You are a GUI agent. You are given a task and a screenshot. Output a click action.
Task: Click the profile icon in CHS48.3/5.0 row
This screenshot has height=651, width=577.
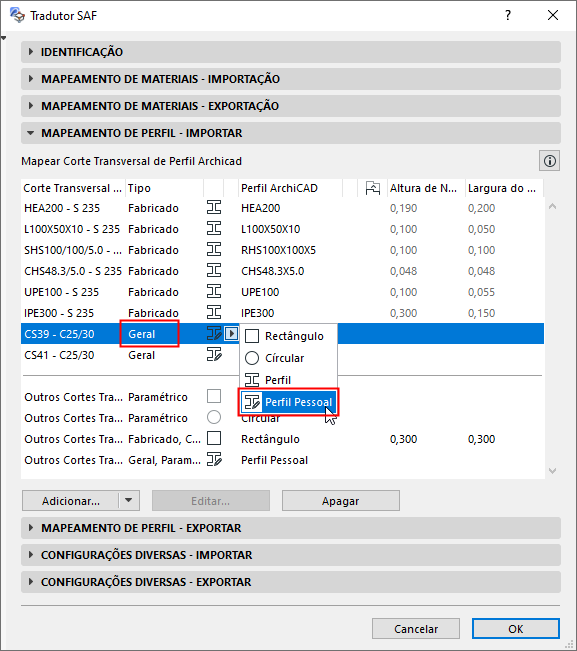pos(214,270)
